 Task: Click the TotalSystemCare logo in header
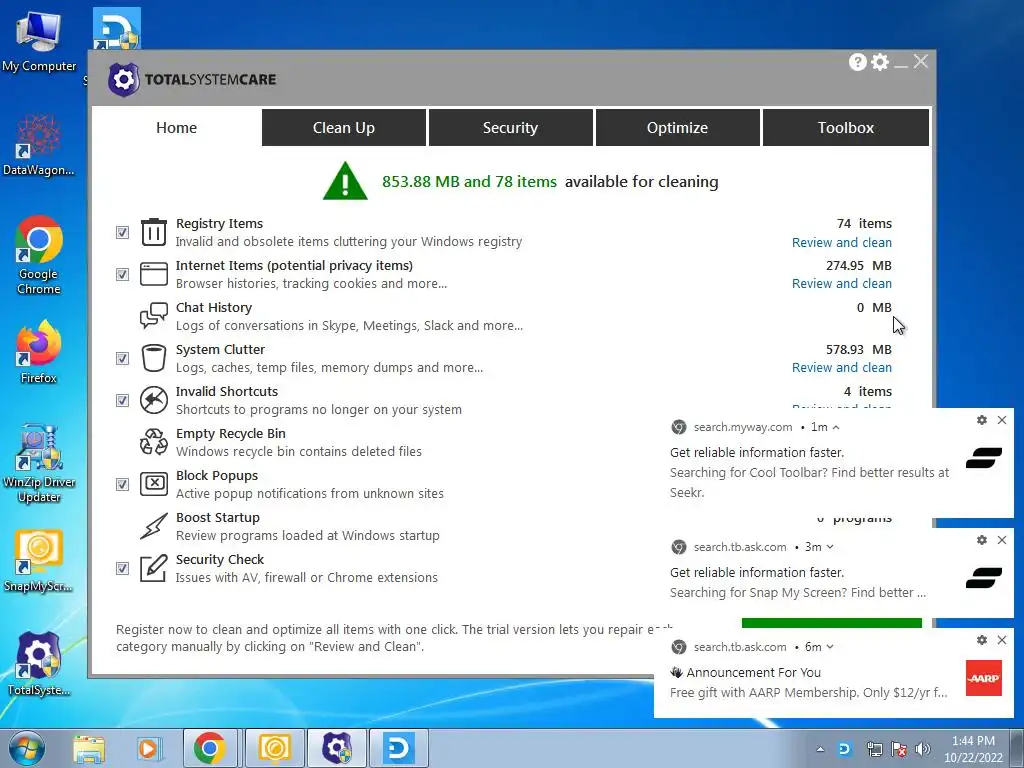[192, 80]
